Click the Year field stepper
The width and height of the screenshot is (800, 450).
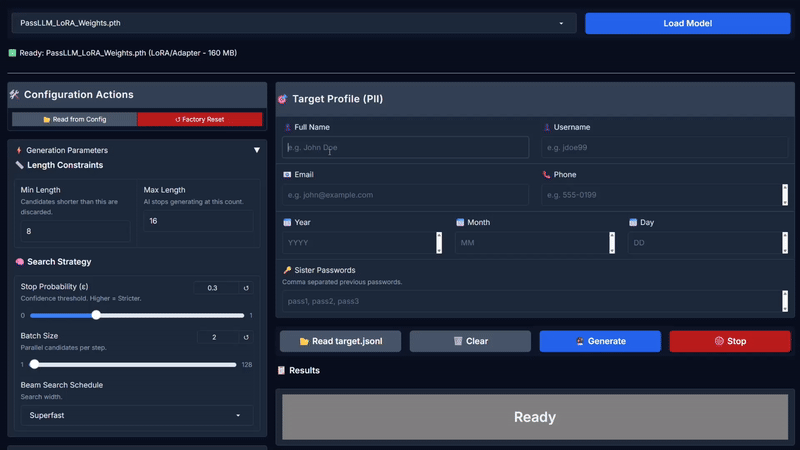pos(439,243)
